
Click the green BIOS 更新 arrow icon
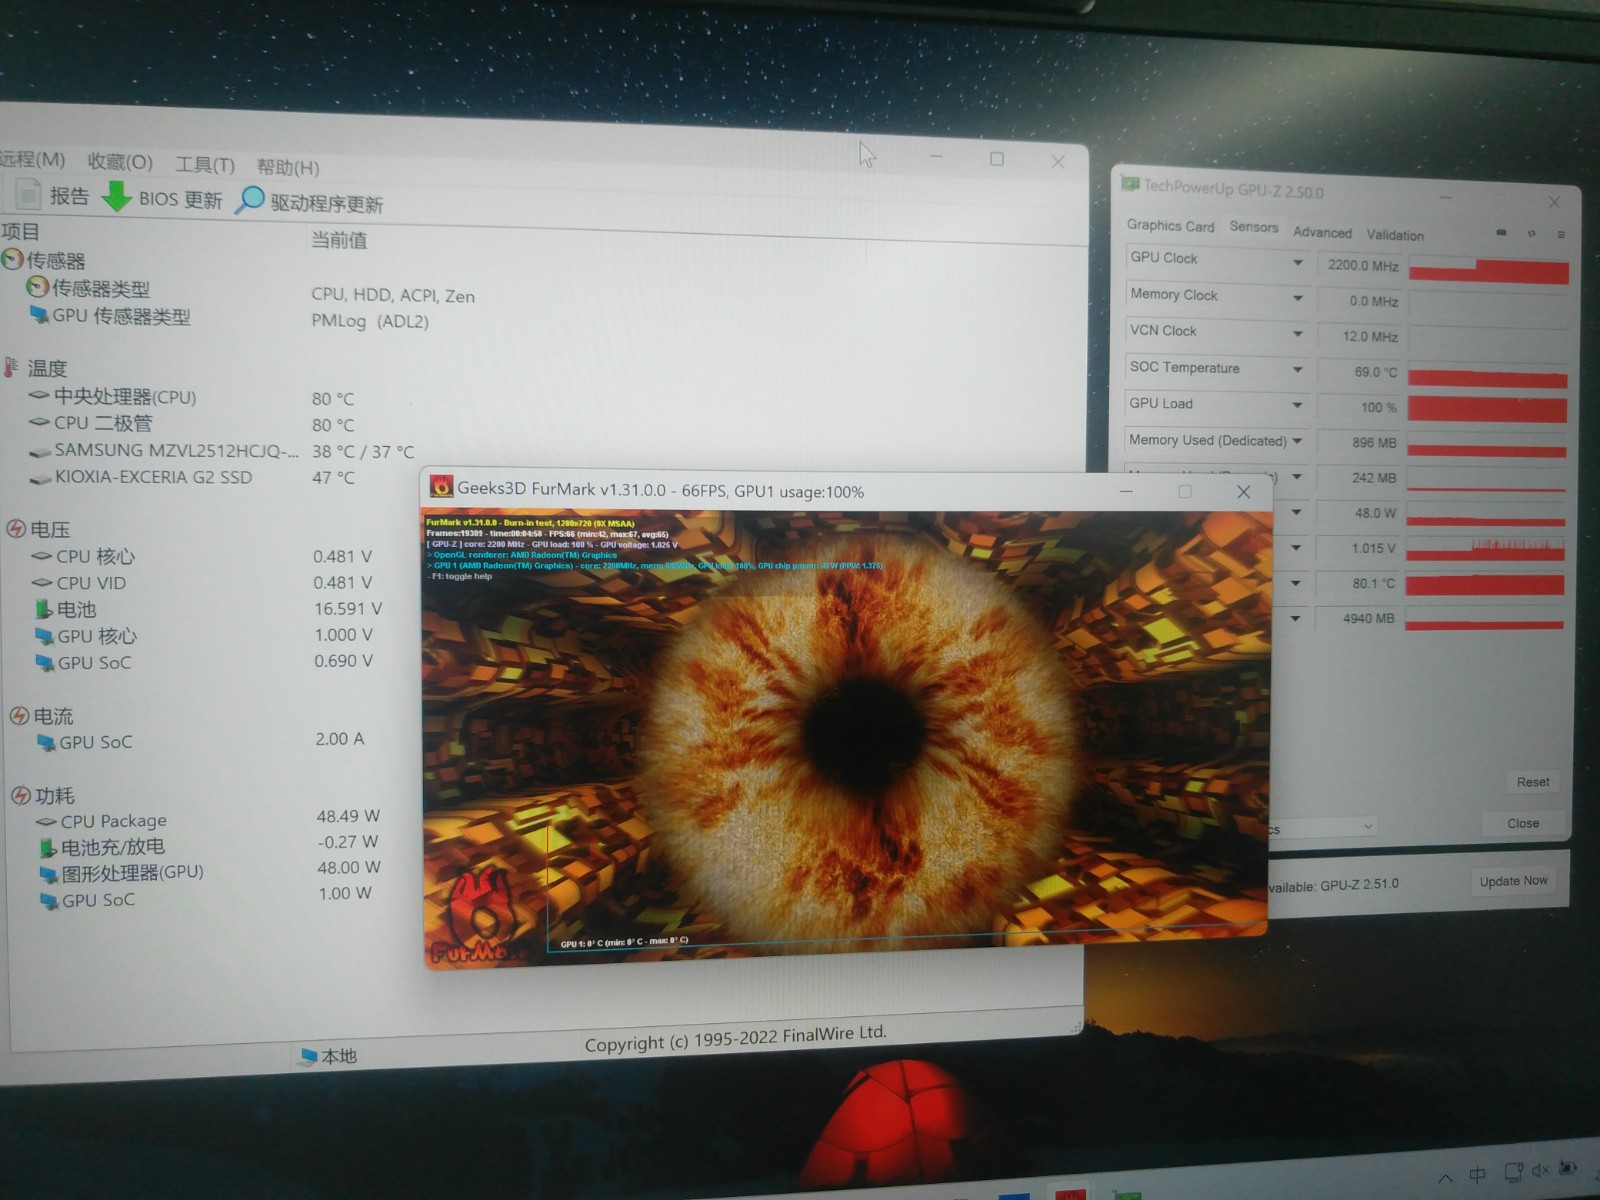[117, 196]
